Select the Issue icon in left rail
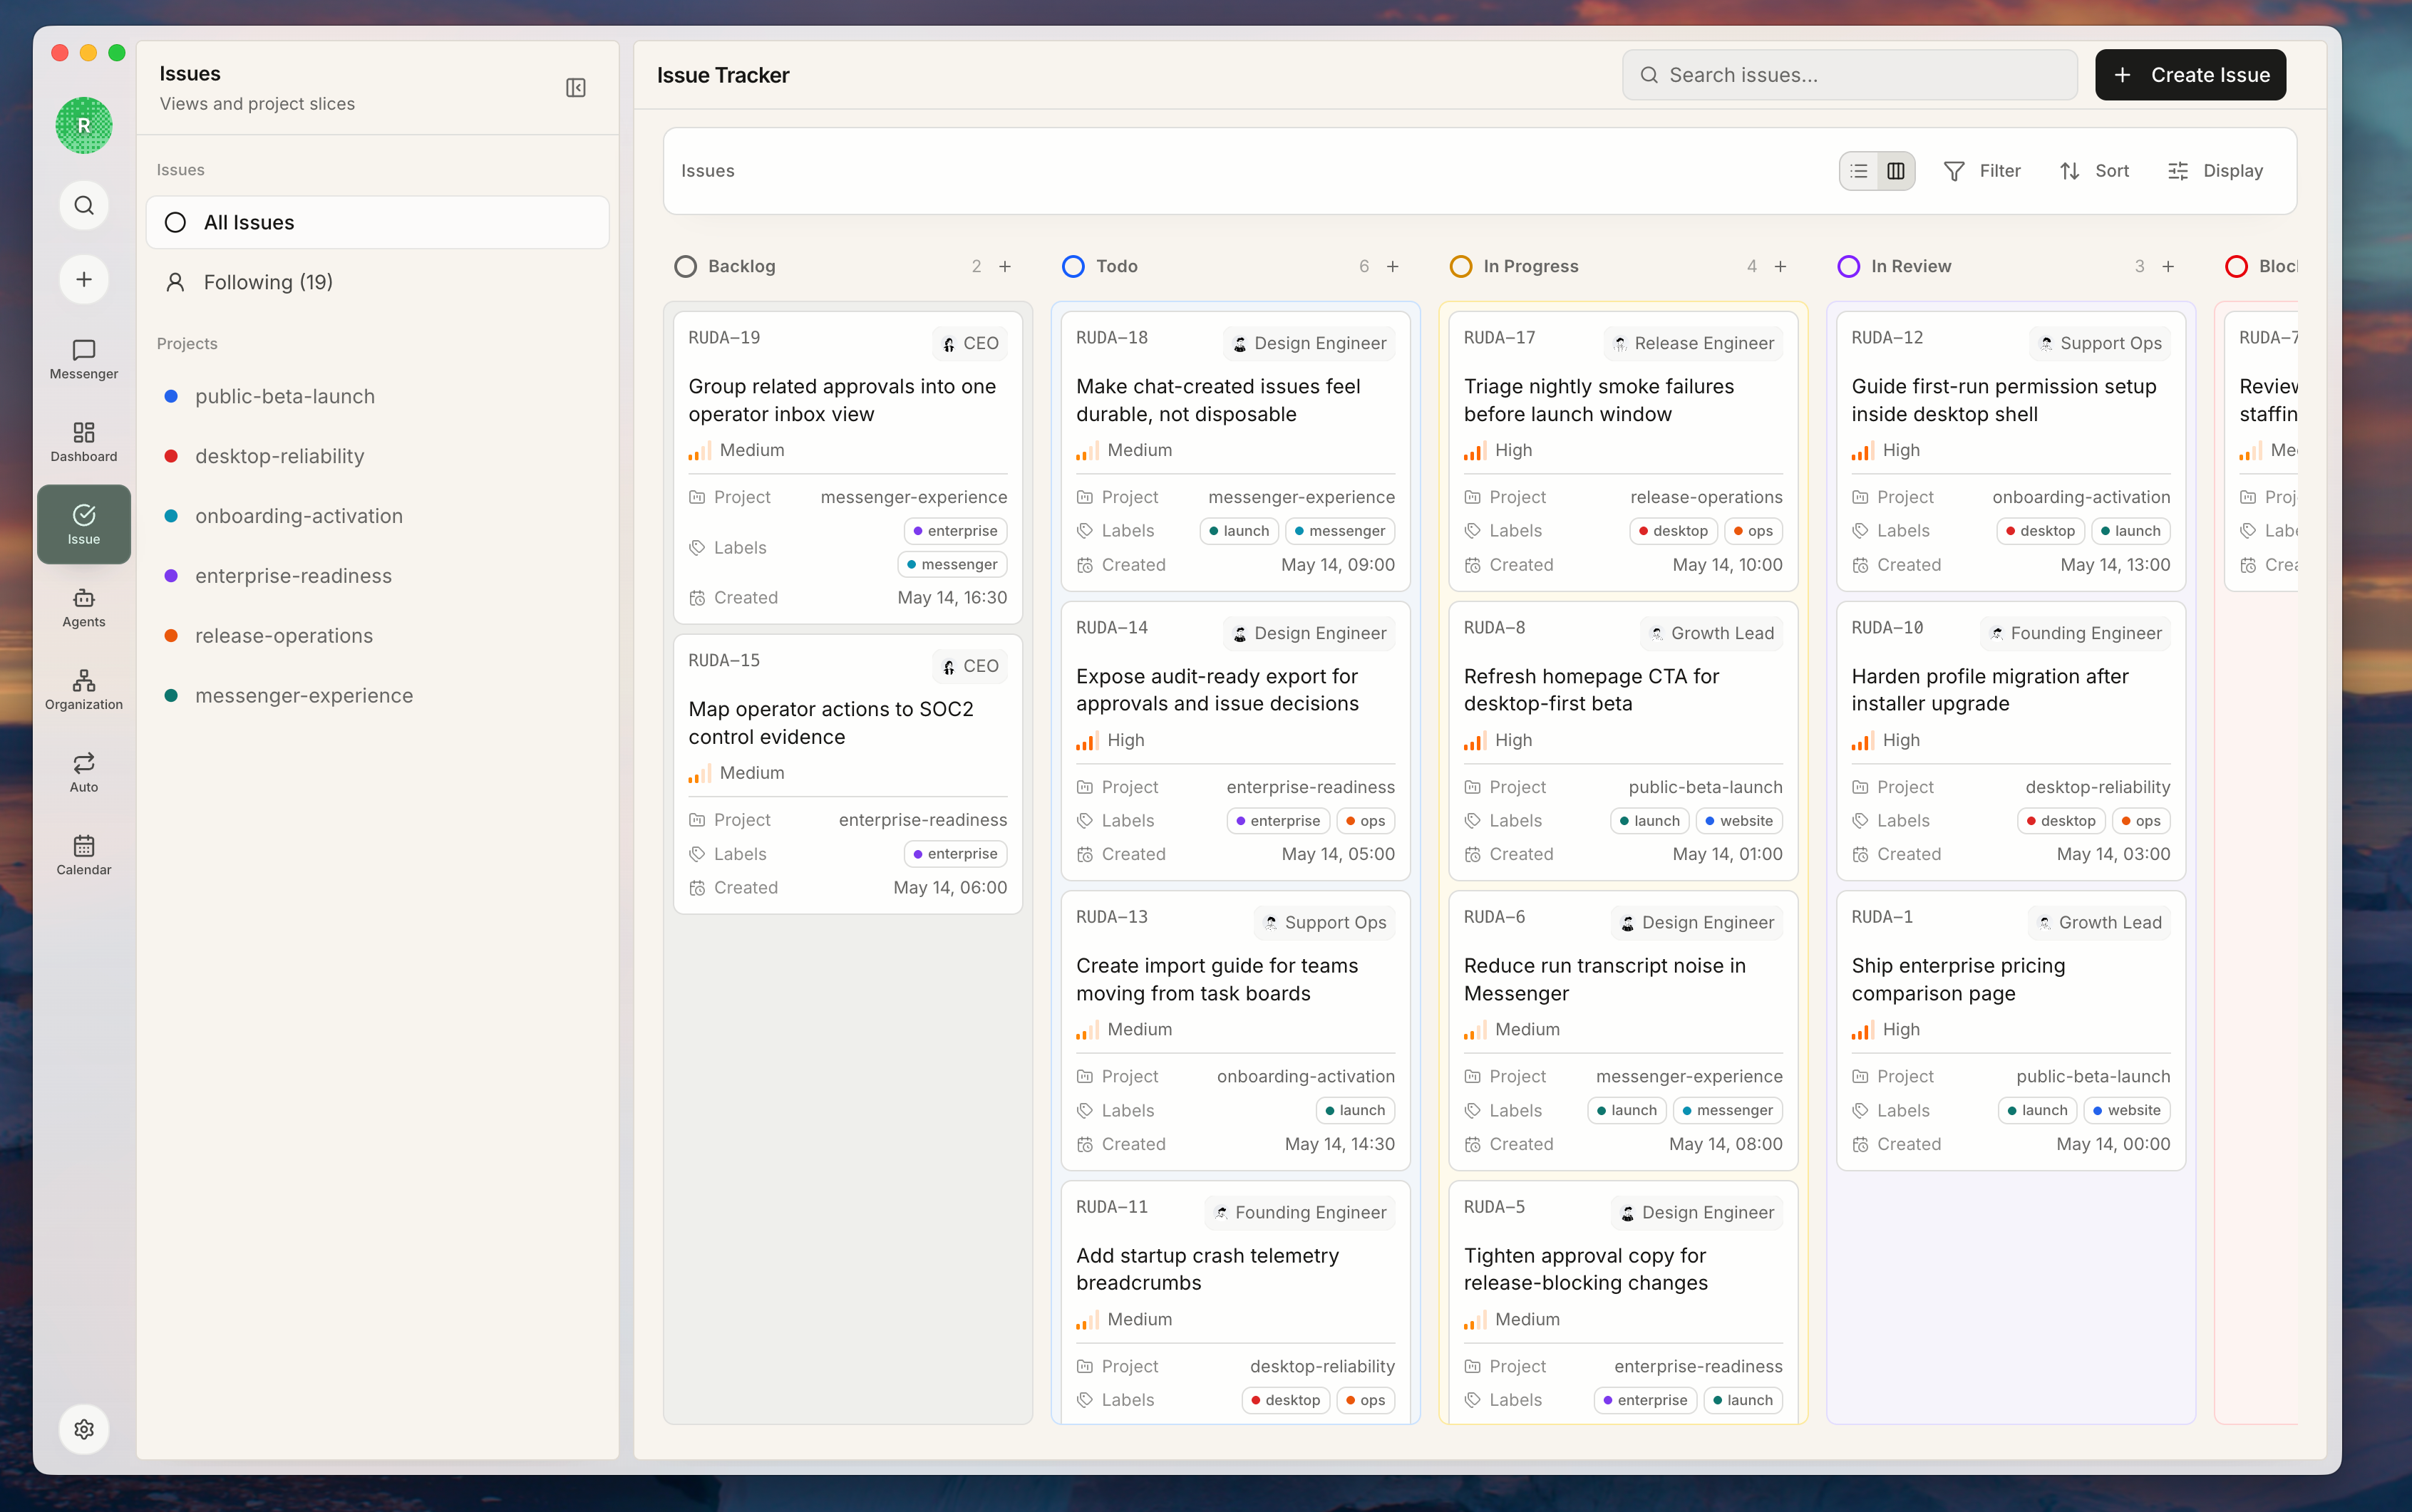 (84, 524)
